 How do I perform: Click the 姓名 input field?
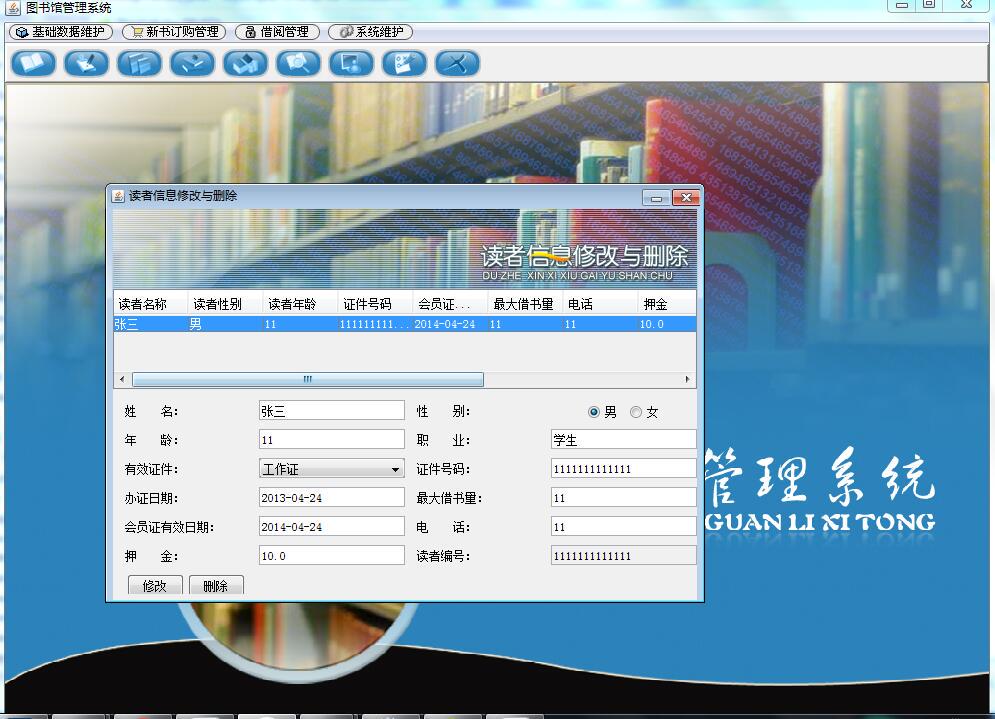point(332,411)
